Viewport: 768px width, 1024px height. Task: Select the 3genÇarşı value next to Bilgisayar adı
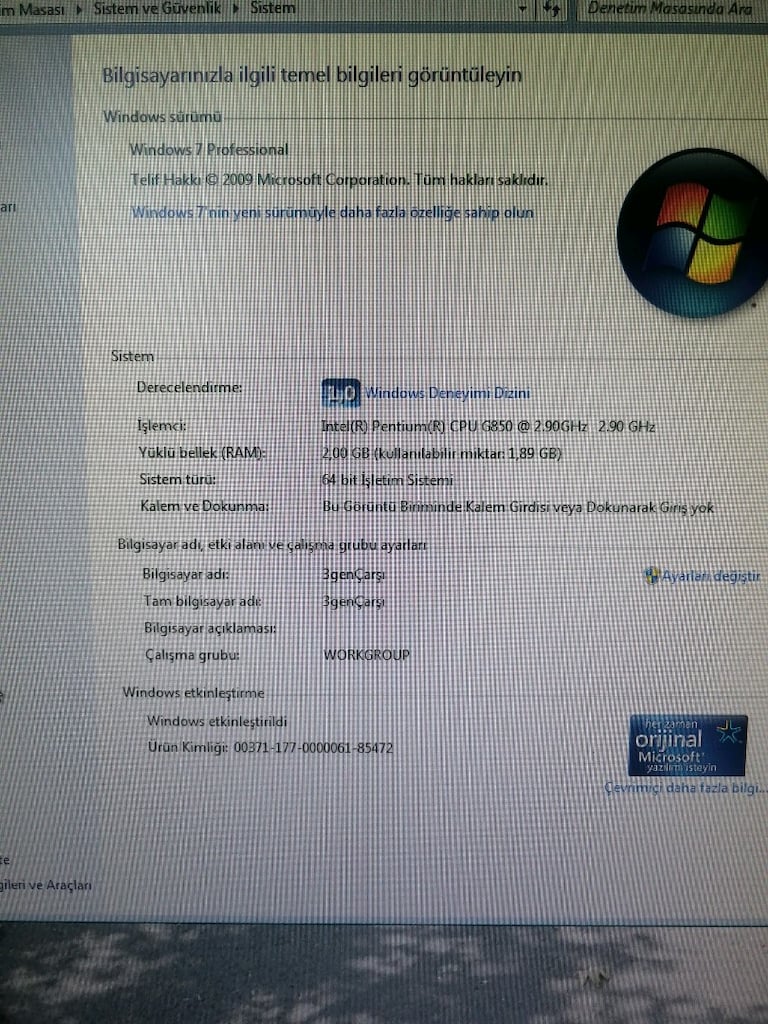coord(353,575)
